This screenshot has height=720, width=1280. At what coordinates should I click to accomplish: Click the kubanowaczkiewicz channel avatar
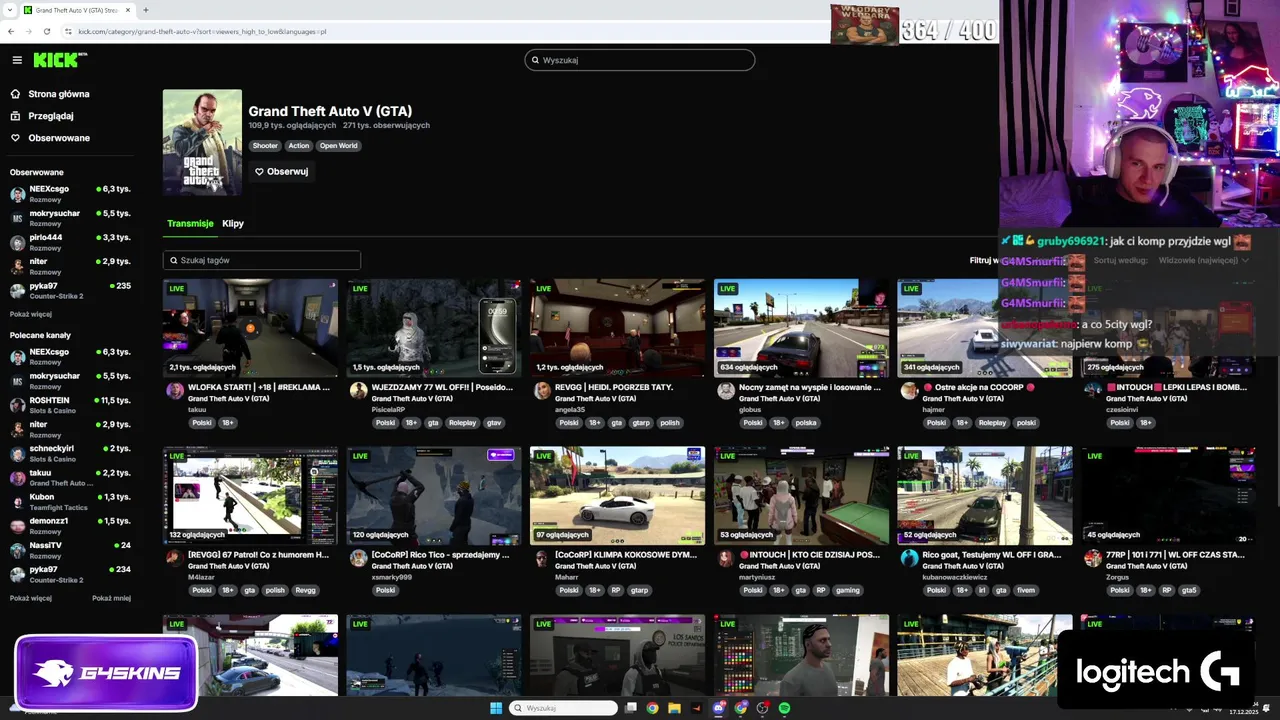coord(909,558)
